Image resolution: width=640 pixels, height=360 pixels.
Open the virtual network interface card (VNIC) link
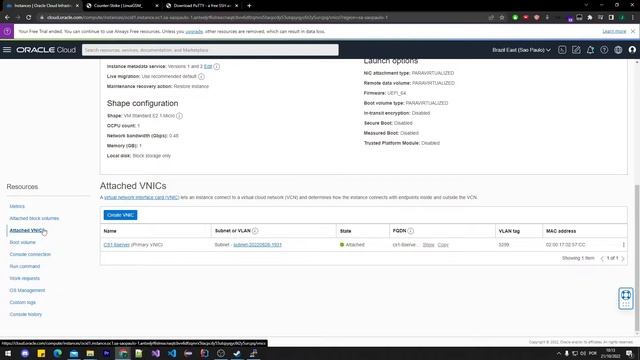point(142,198)
